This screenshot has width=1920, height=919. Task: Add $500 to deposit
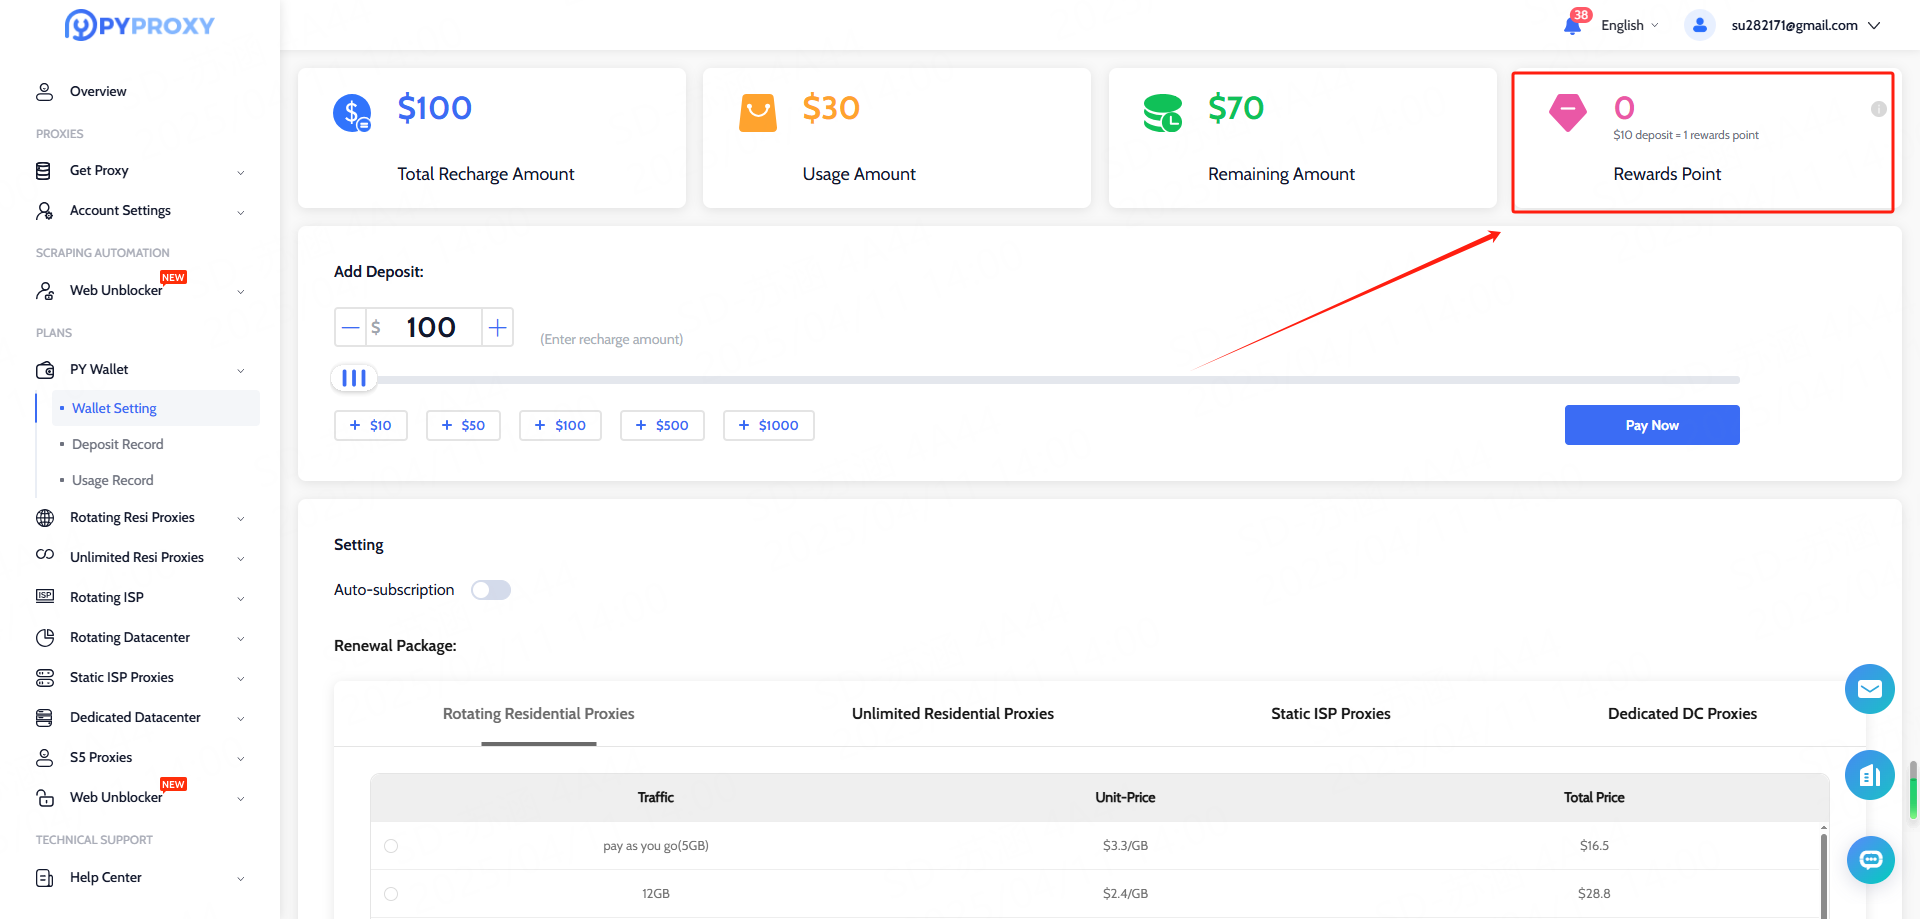662,425
